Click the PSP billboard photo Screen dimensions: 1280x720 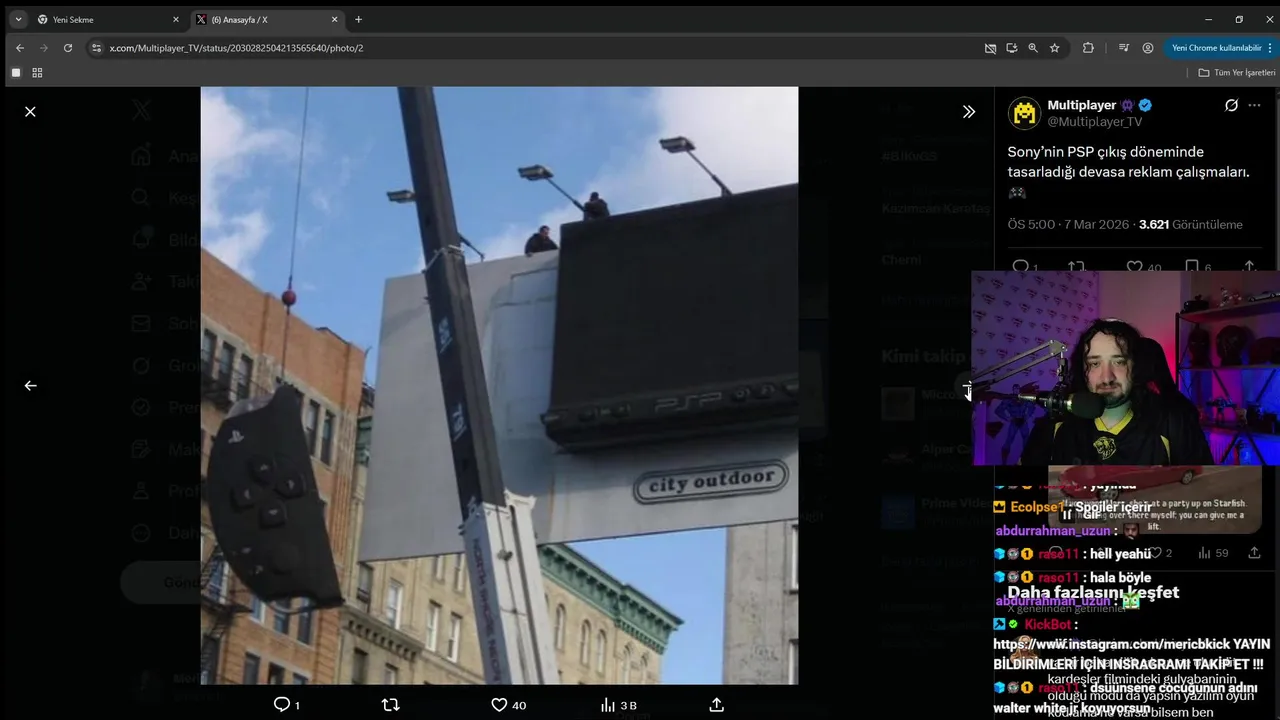click(499, 385)
